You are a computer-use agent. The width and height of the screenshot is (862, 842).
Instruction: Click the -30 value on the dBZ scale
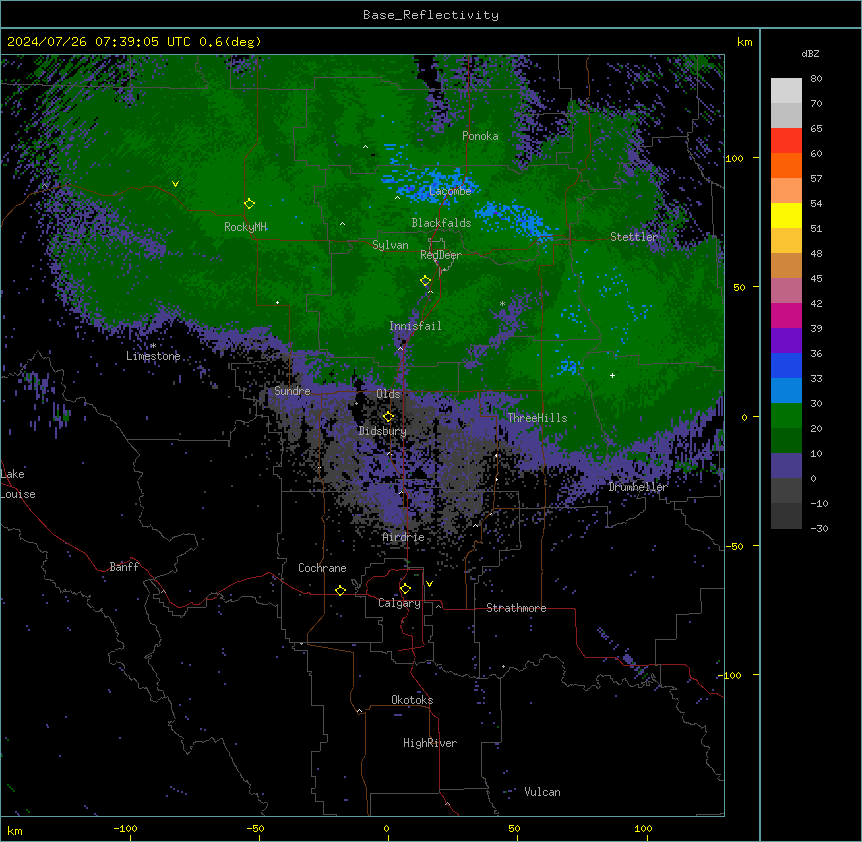pos(819,528)
